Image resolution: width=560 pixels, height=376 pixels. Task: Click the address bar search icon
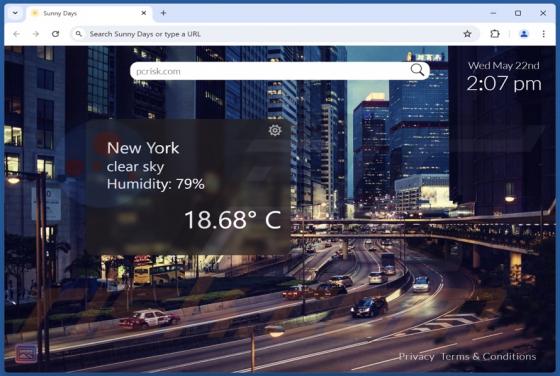tap(79, 34)
